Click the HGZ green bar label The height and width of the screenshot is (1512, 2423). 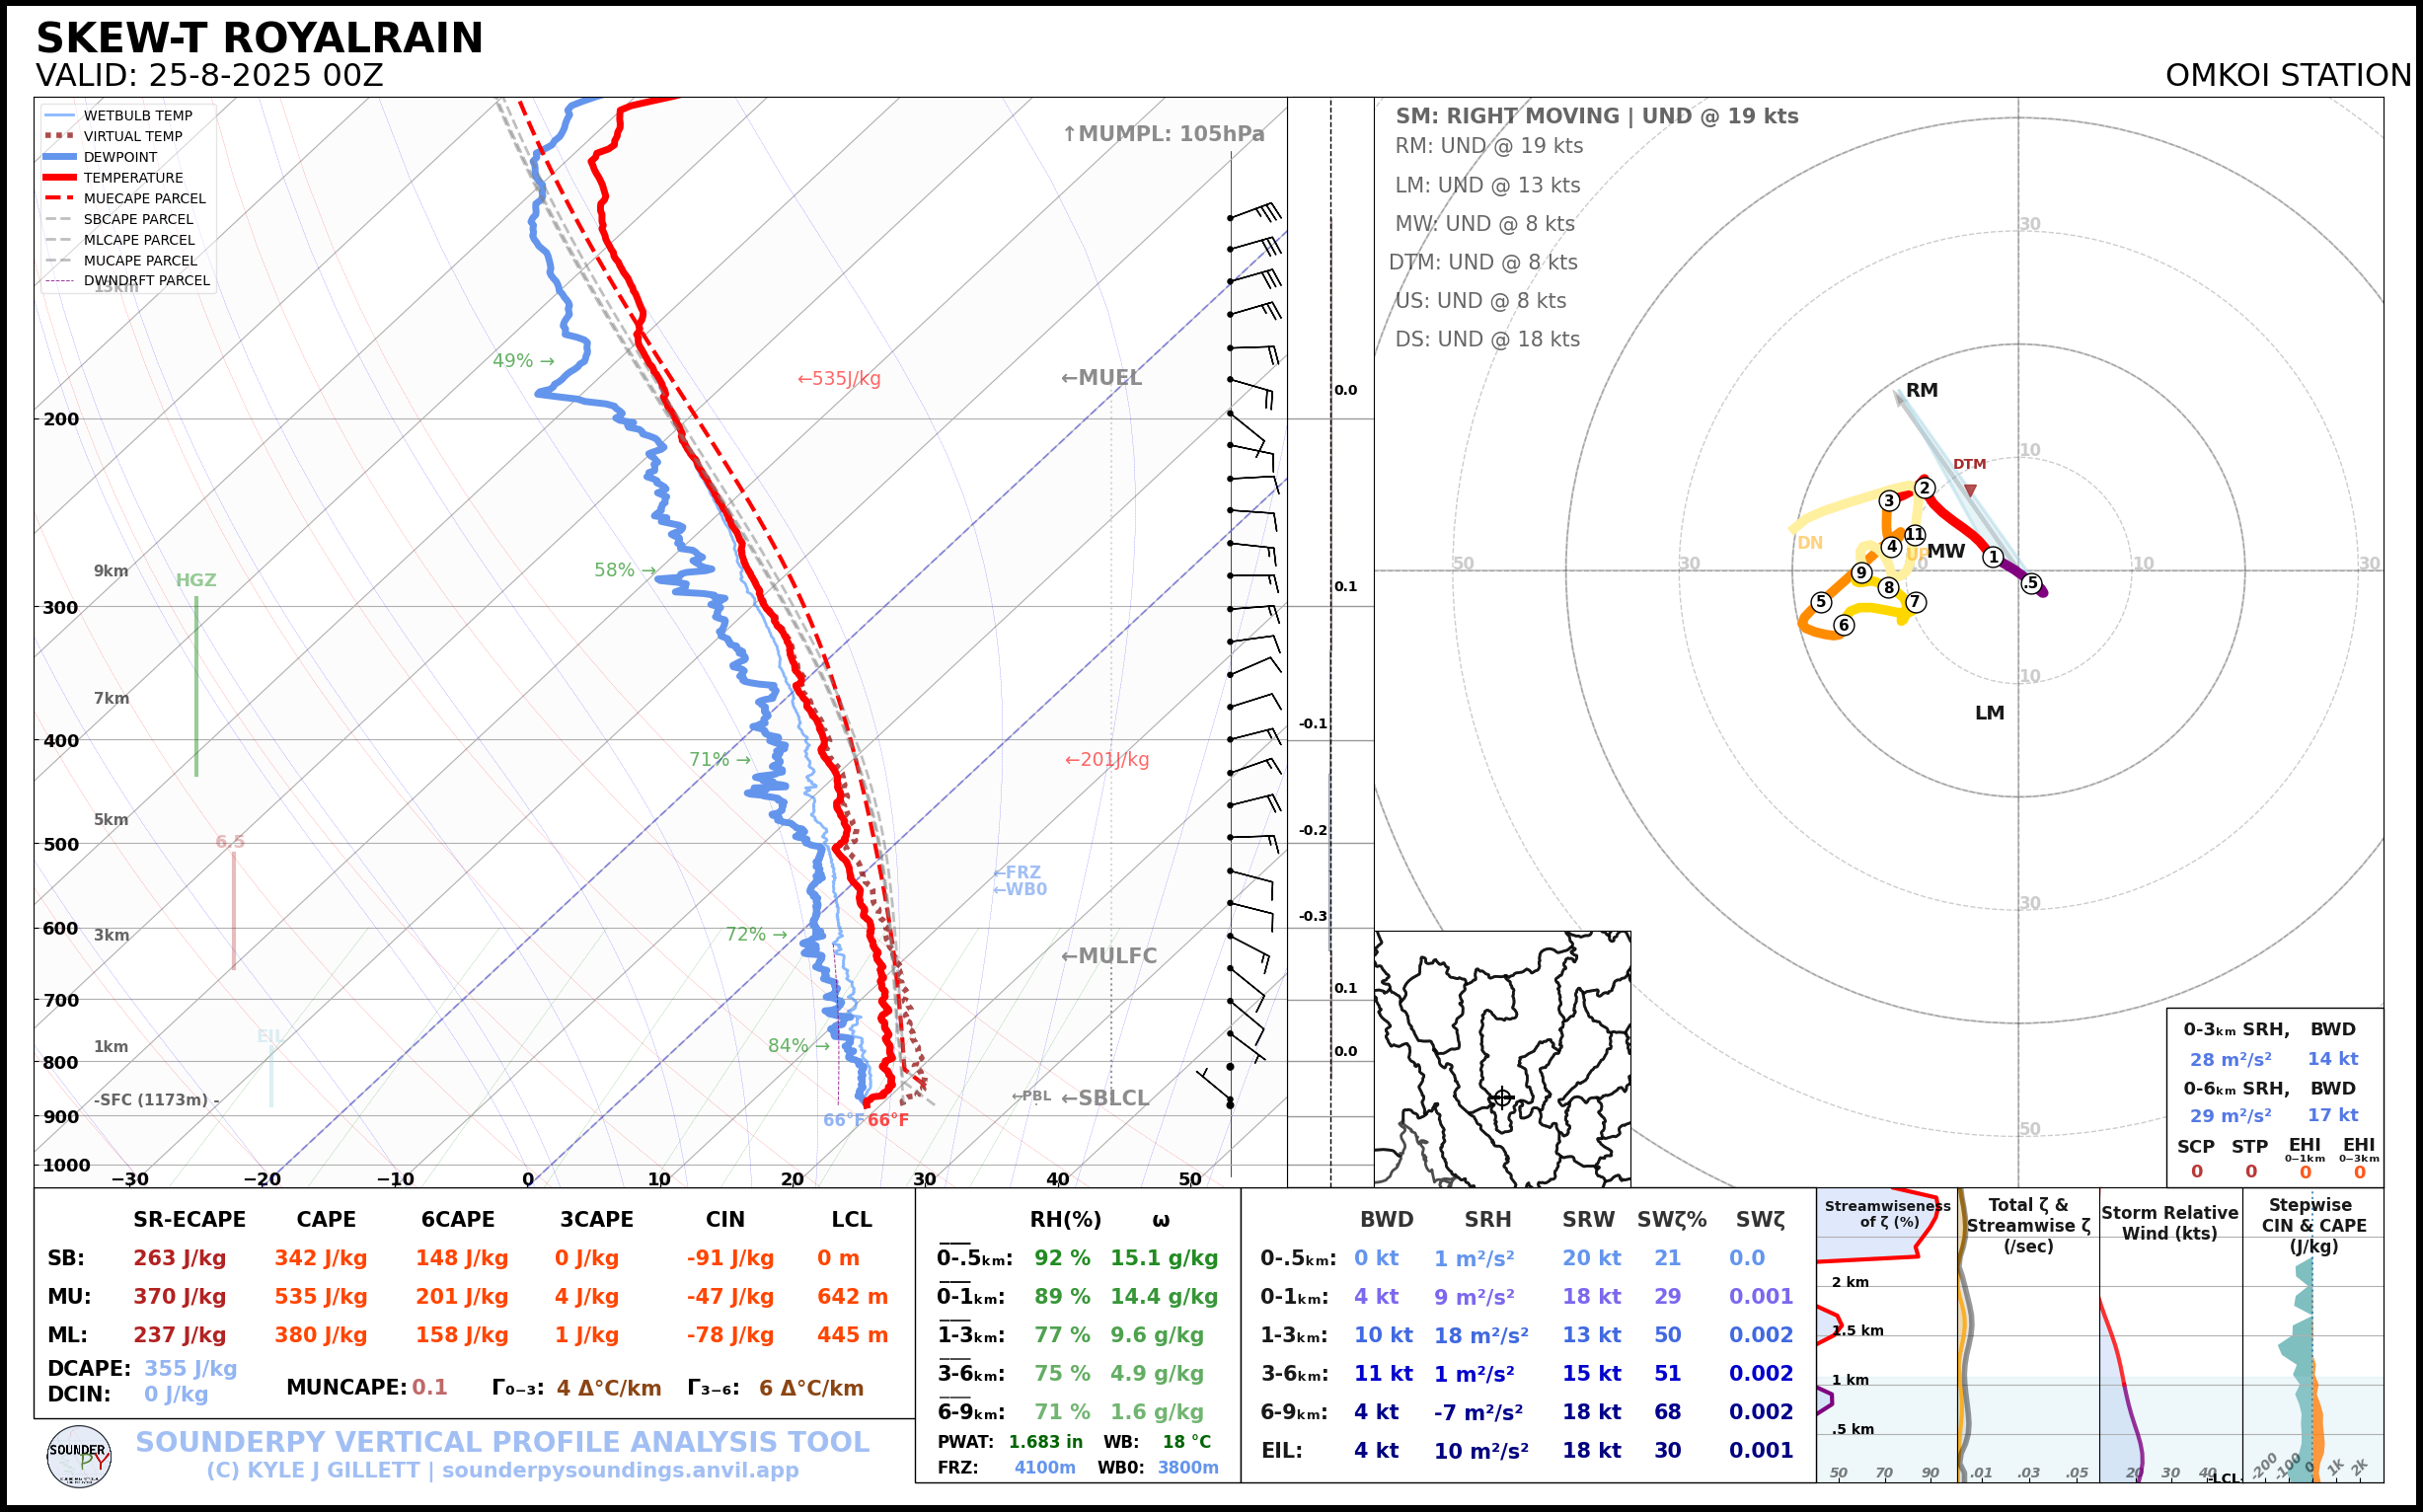pos(196,580)
